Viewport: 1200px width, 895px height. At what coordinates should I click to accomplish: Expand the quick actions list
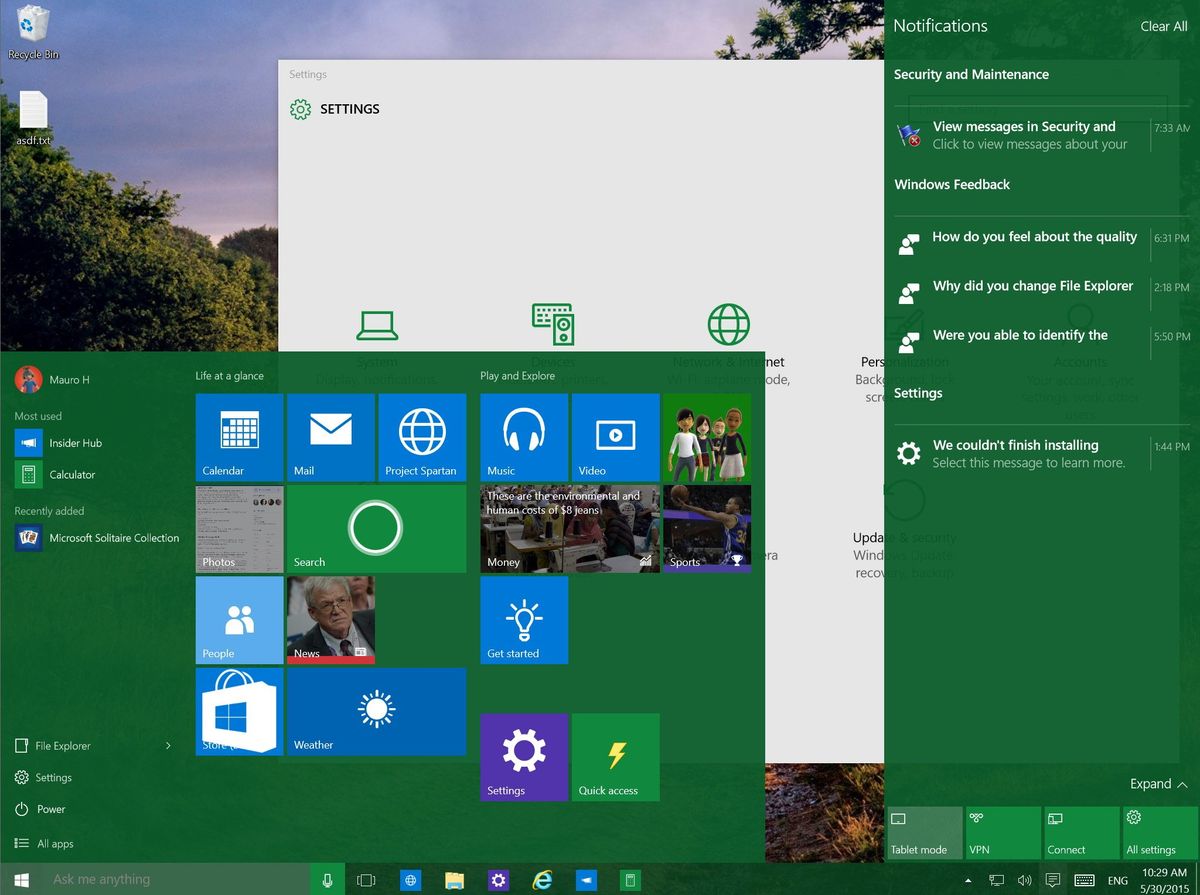(1157, 784)
